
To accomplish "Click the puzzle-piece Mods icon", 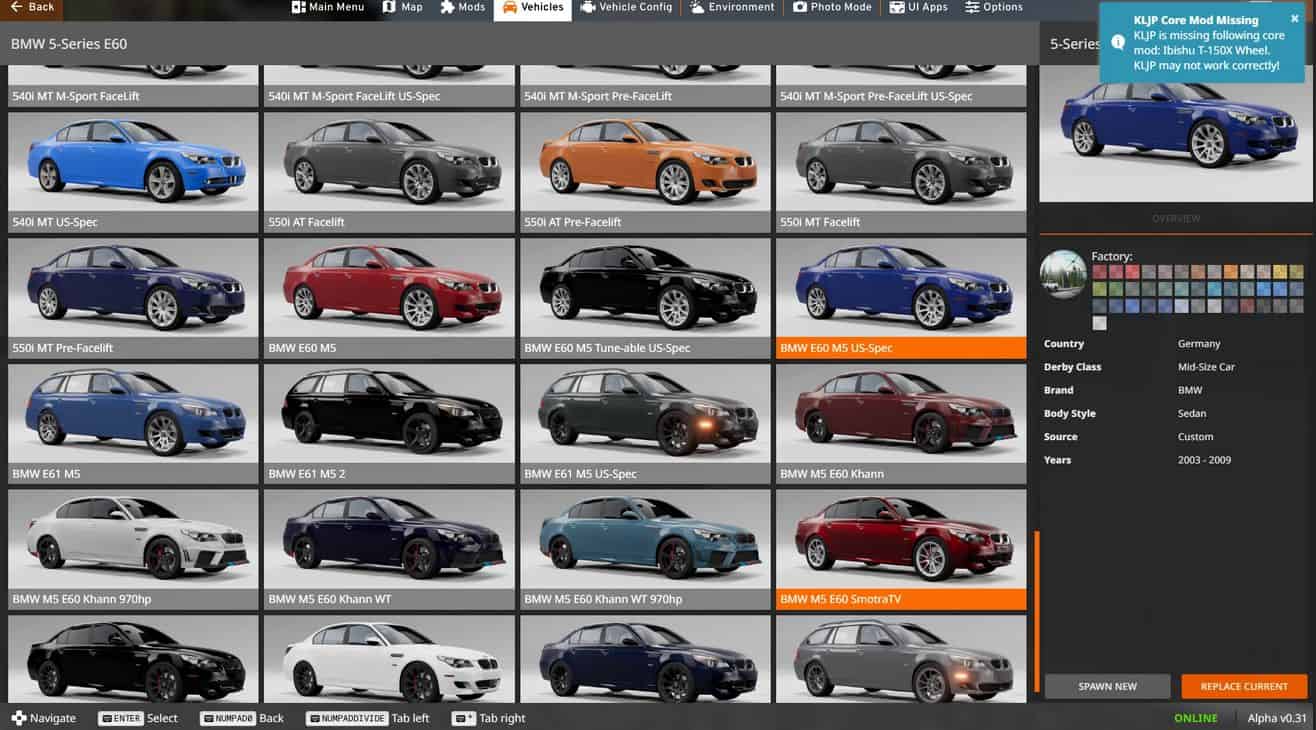I will (447, 8).
